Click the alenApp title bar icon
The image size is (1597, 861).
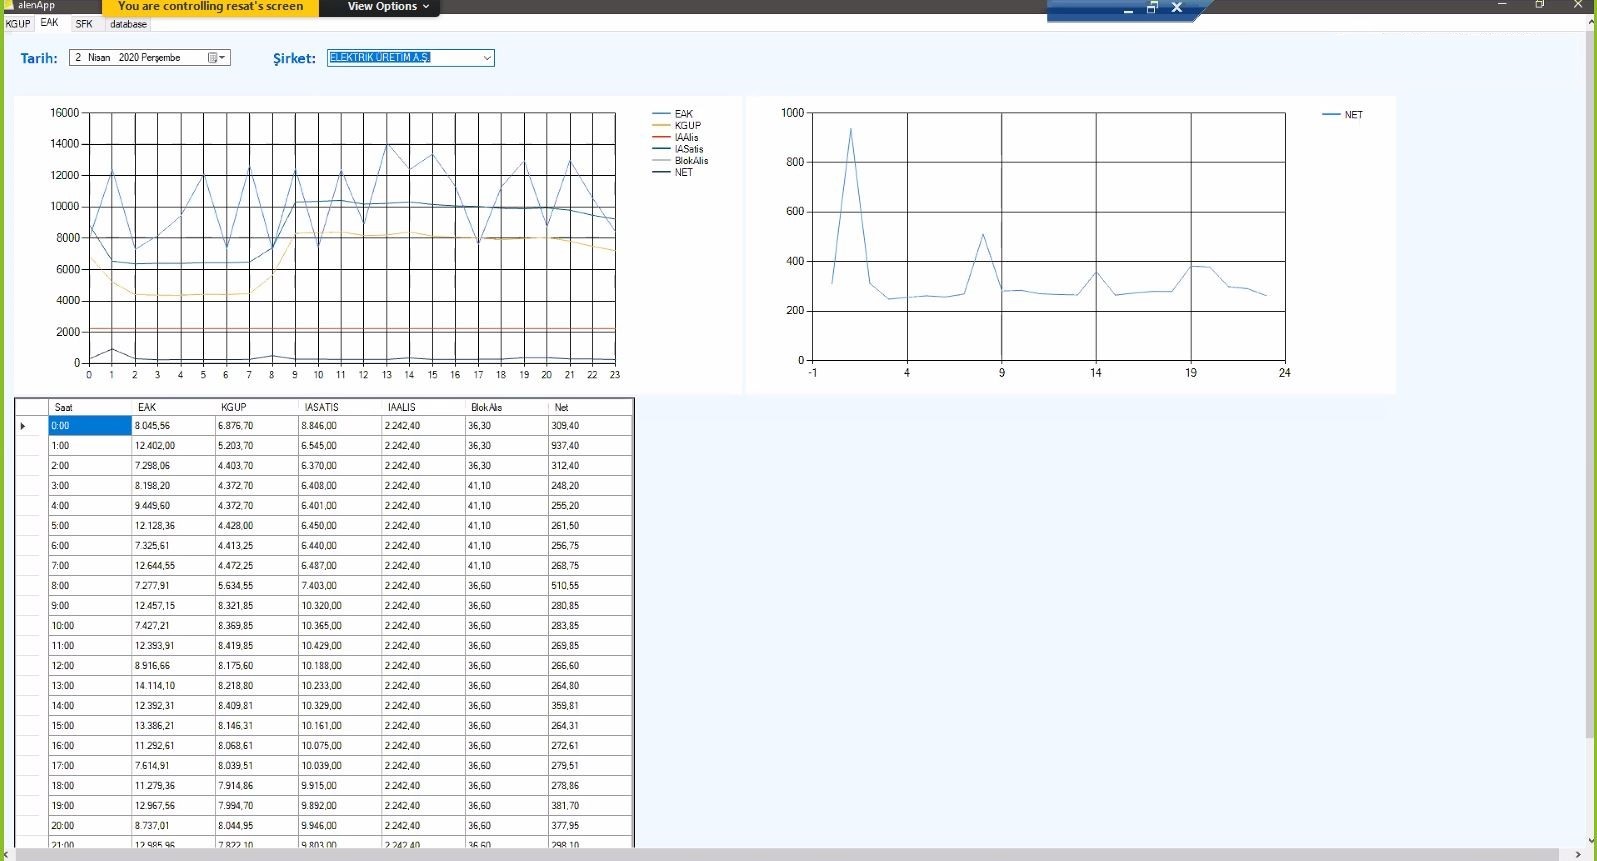(x=9, y=5)
